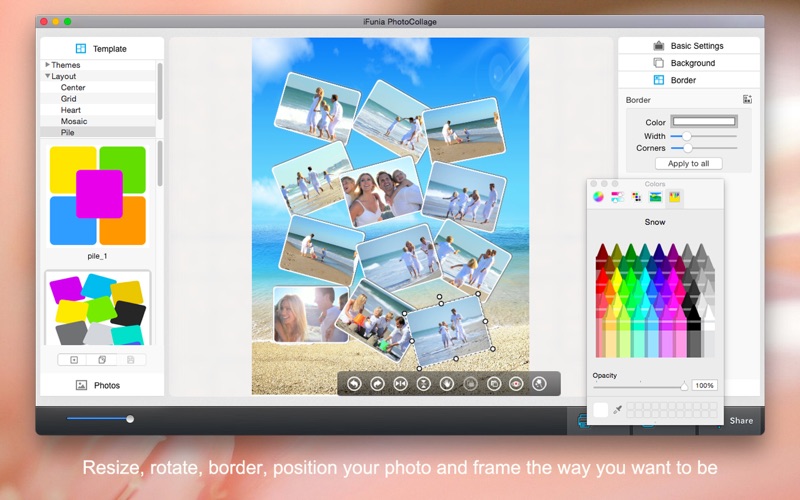This screenshot has height=500, width=800.
Task: Flip the selected photo vertically
Action: point(423,384)
